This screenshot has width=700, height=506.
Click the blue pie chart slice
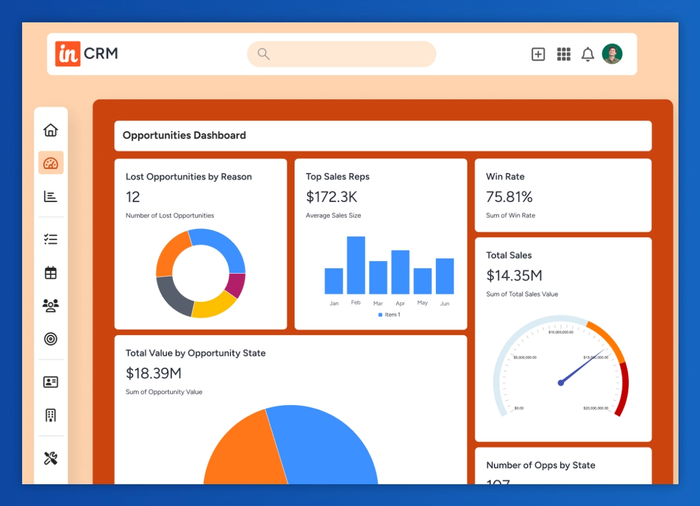(326, 444)
